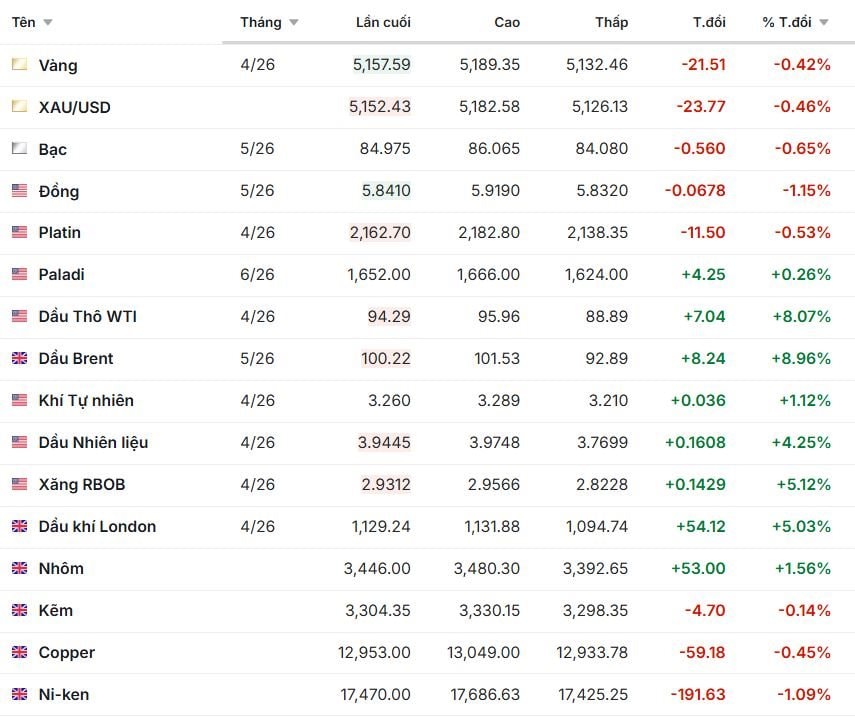The width and height of the screenshot is (855, 717).
Task: Click the US flag beside Đồng
Action: coord(19,191)
